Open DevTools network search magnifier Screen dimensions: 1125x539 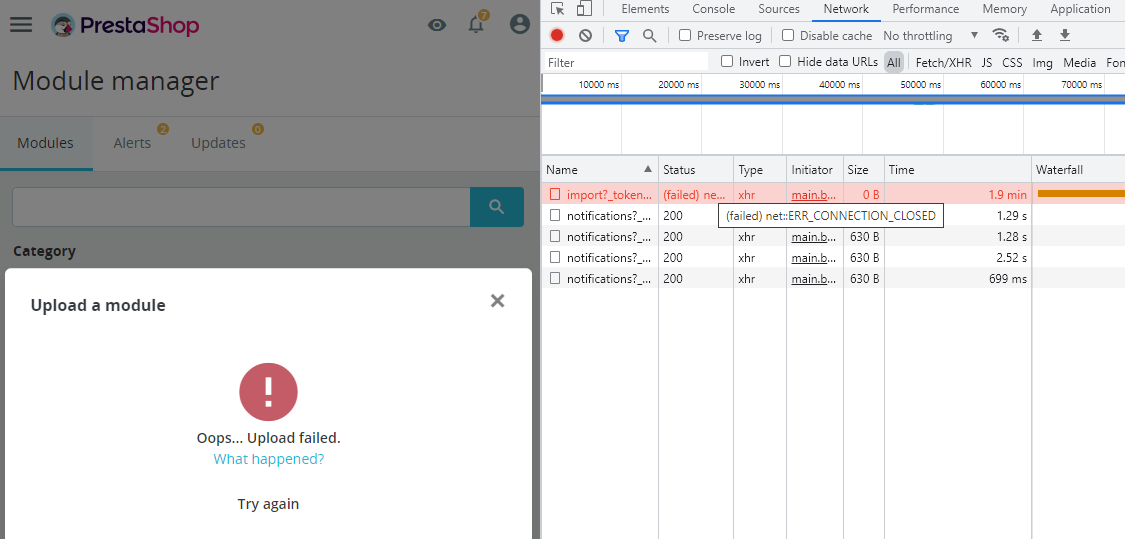pos(649,35)
